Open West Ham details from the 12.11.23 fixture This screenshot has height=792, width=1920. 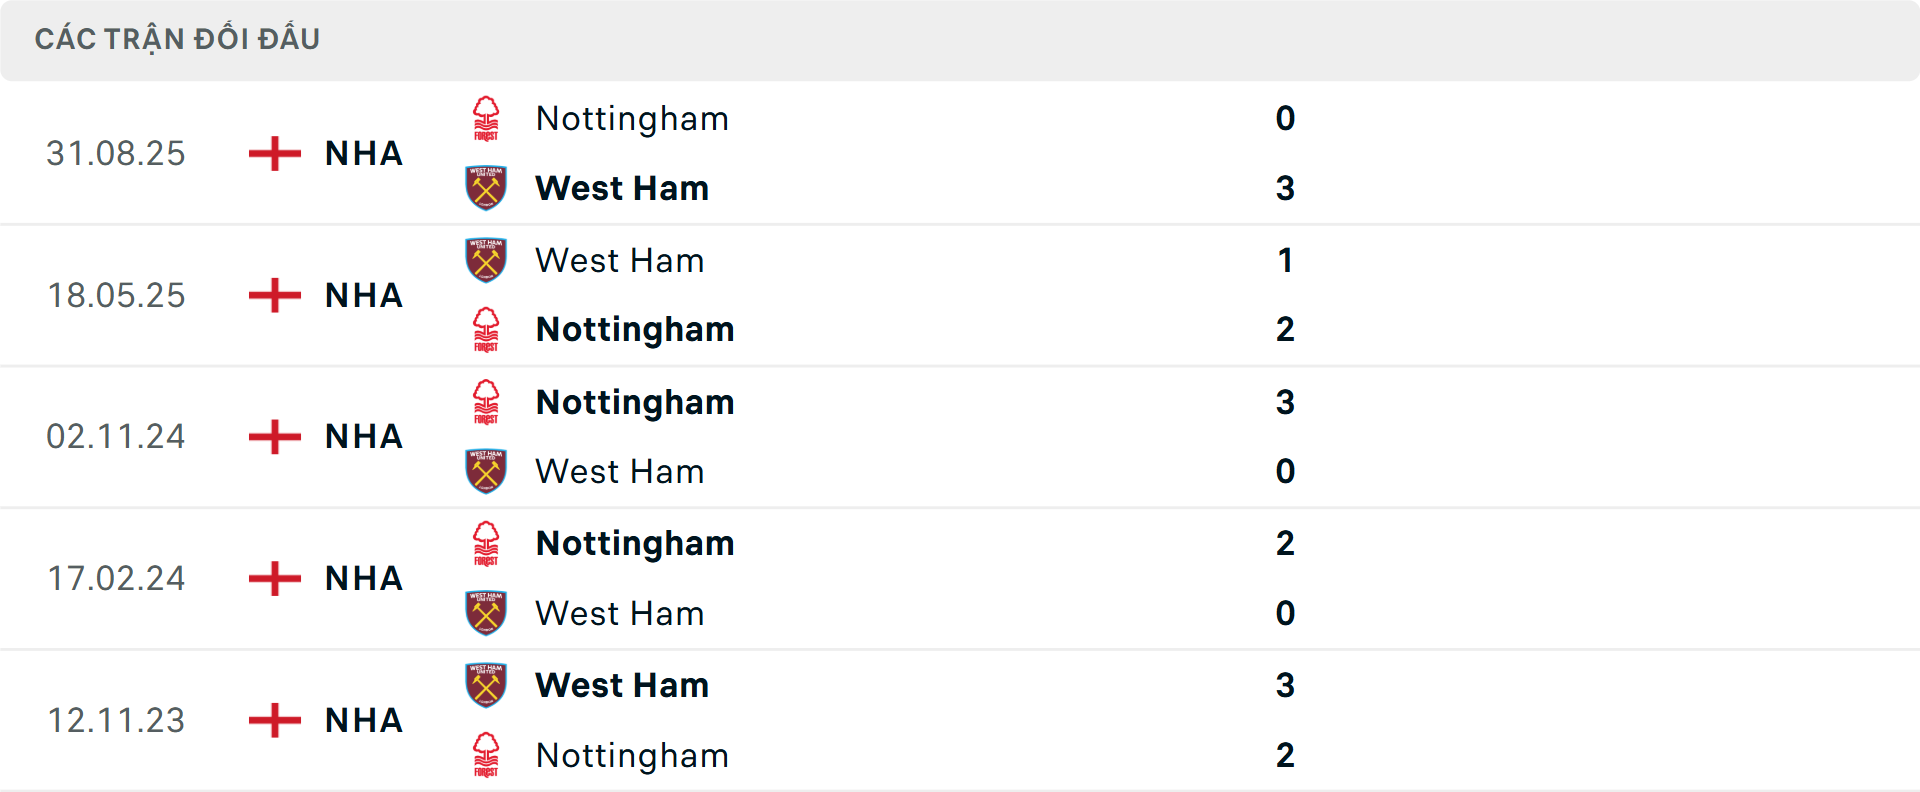point(622,685)
